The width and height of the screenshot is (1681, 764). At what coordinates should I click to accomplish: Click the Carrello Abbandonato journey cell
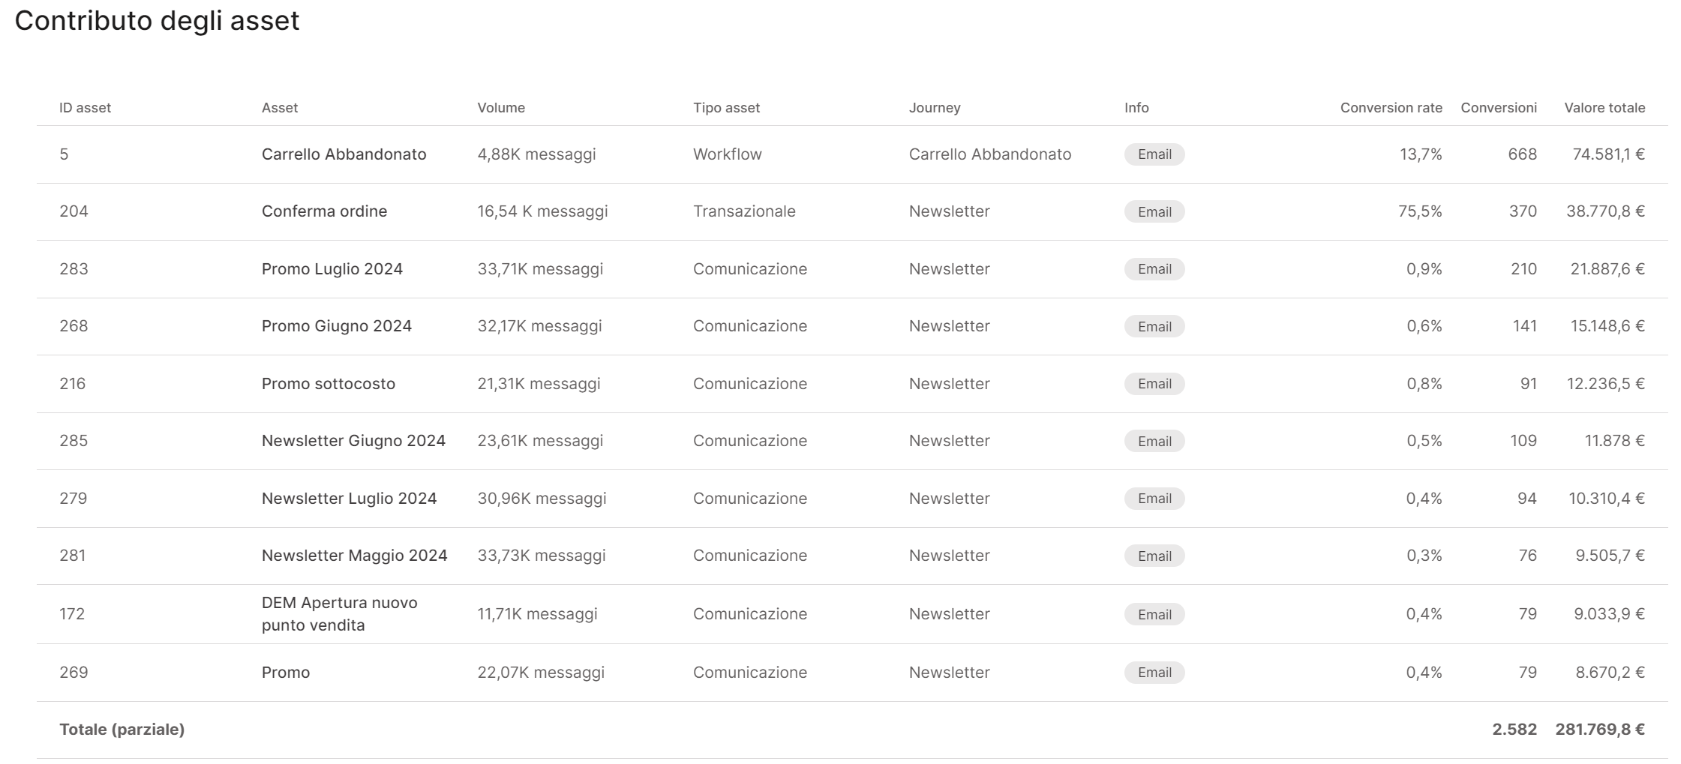pos(990,154)
